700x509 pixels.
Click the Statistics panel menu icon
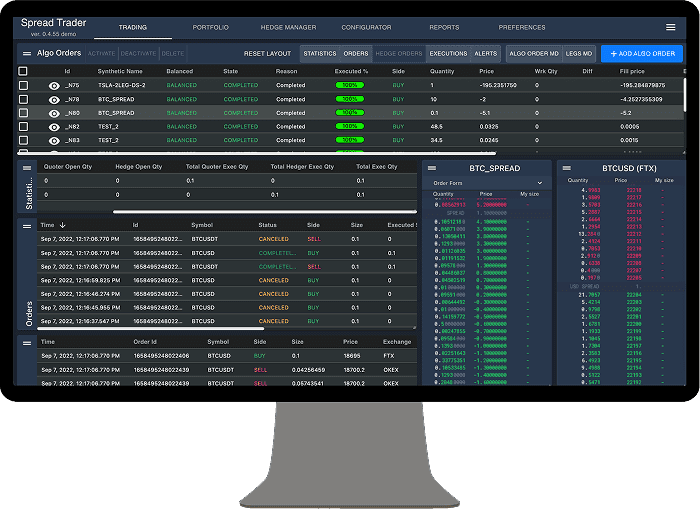point(27,167)
